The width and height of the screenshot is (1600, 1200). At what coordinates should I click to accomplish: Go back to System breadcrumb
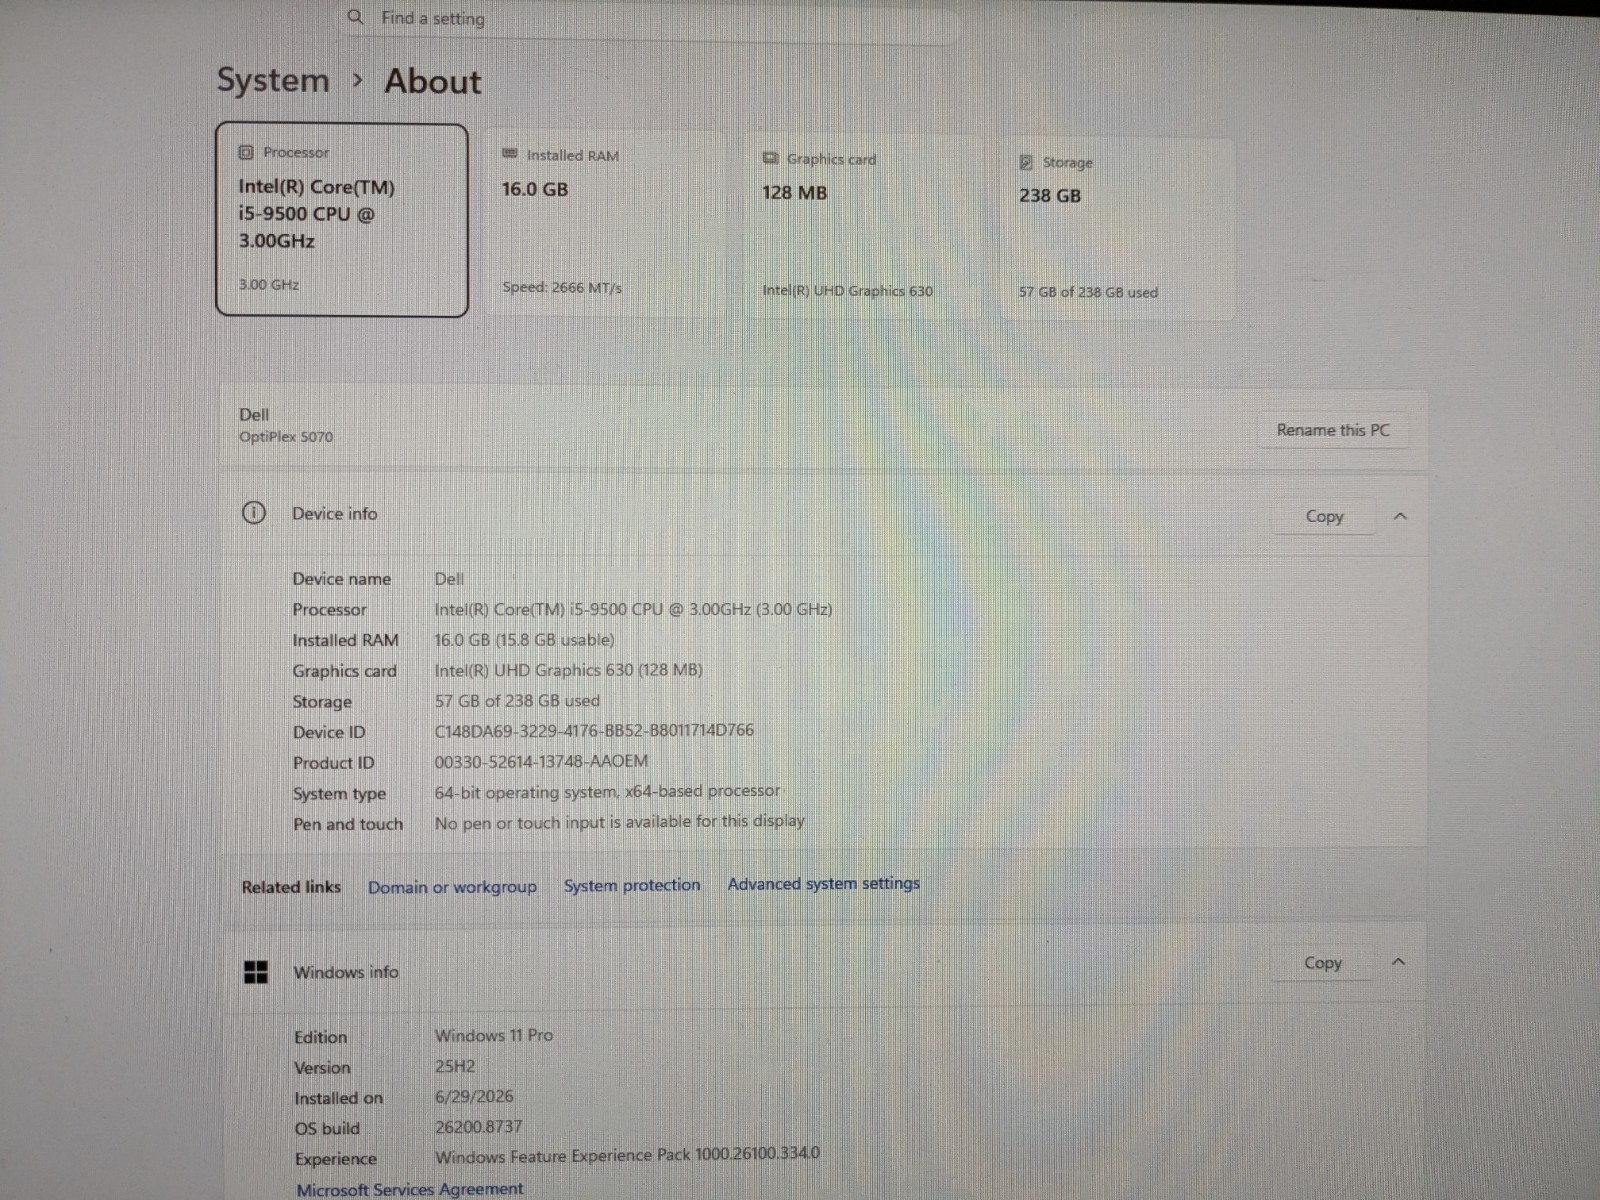tap(273, 80)
